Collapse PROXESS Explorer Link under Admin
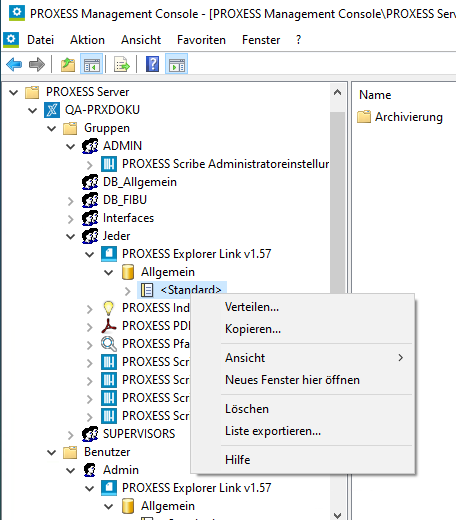The width and height of the screenshot is (456, 520). [90, 488]
